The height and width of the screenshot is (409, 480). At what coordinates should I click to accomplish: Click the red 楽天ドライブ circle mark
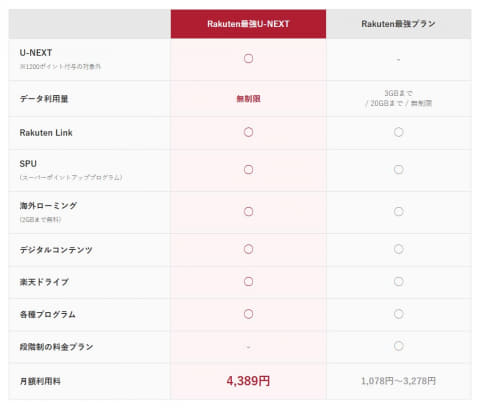click(248, 281)
